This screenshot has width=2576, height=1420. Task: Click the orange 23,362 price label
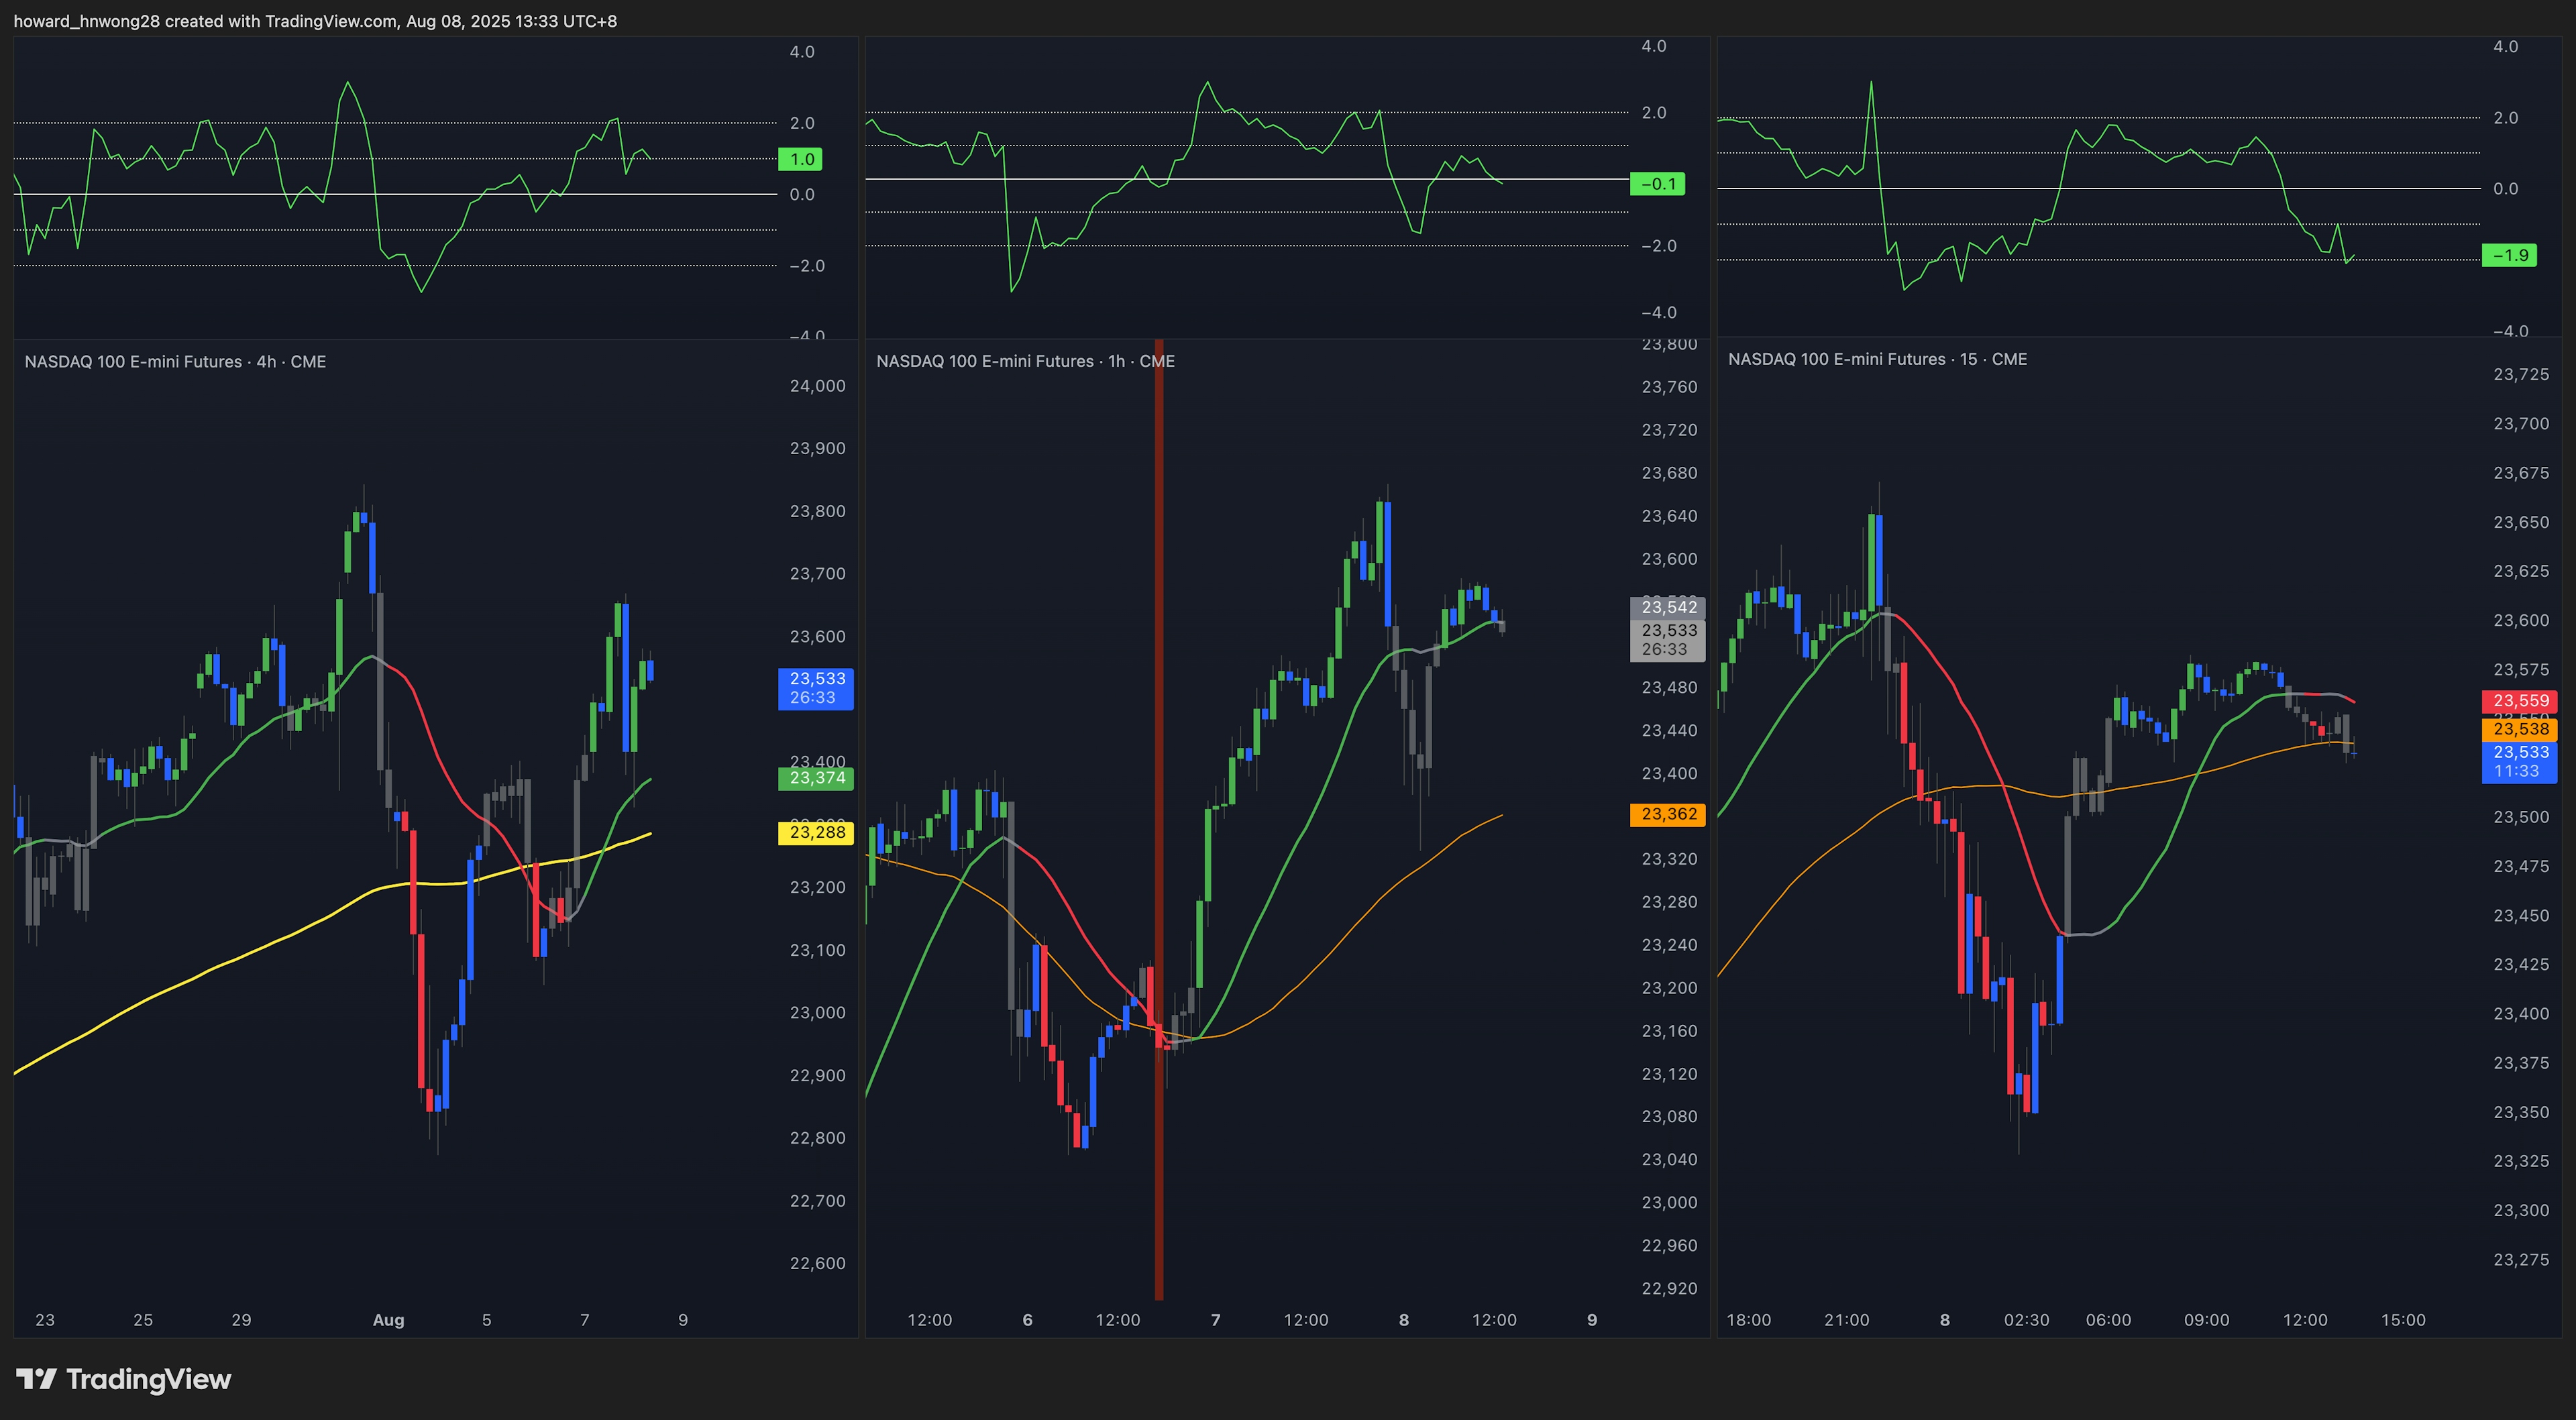tap(1668, 814)
